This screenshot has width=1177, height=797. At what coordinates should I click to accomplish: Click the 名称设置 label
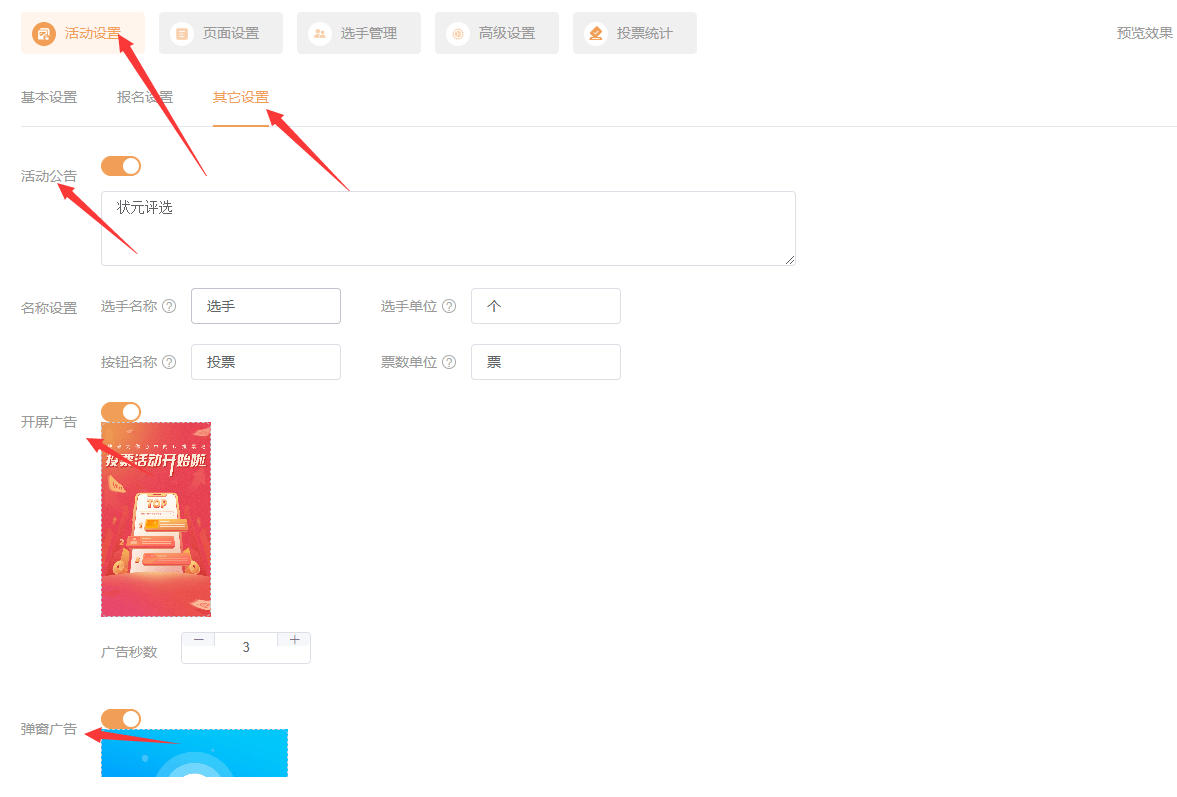[x=49, y=308]
